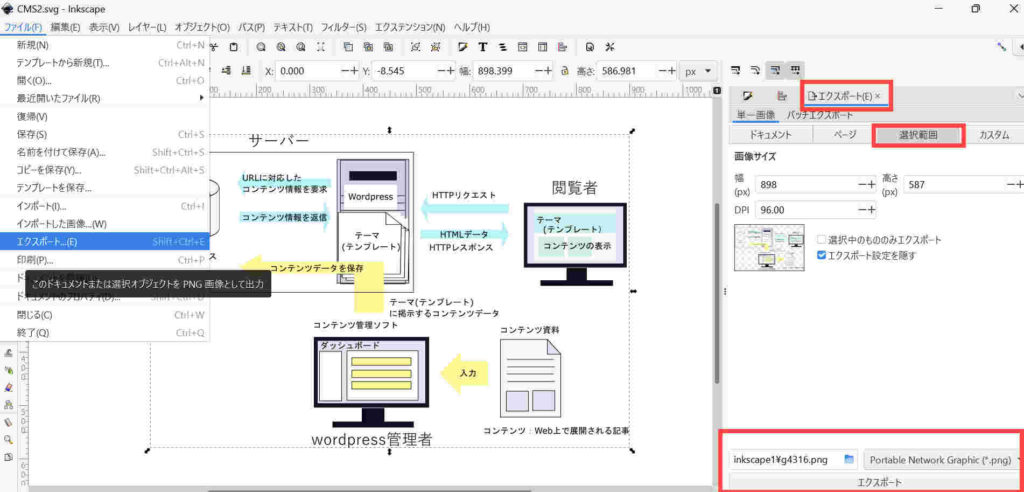Open the px units dropdown
Screen dimensions: 1024x492
point(699,71)
